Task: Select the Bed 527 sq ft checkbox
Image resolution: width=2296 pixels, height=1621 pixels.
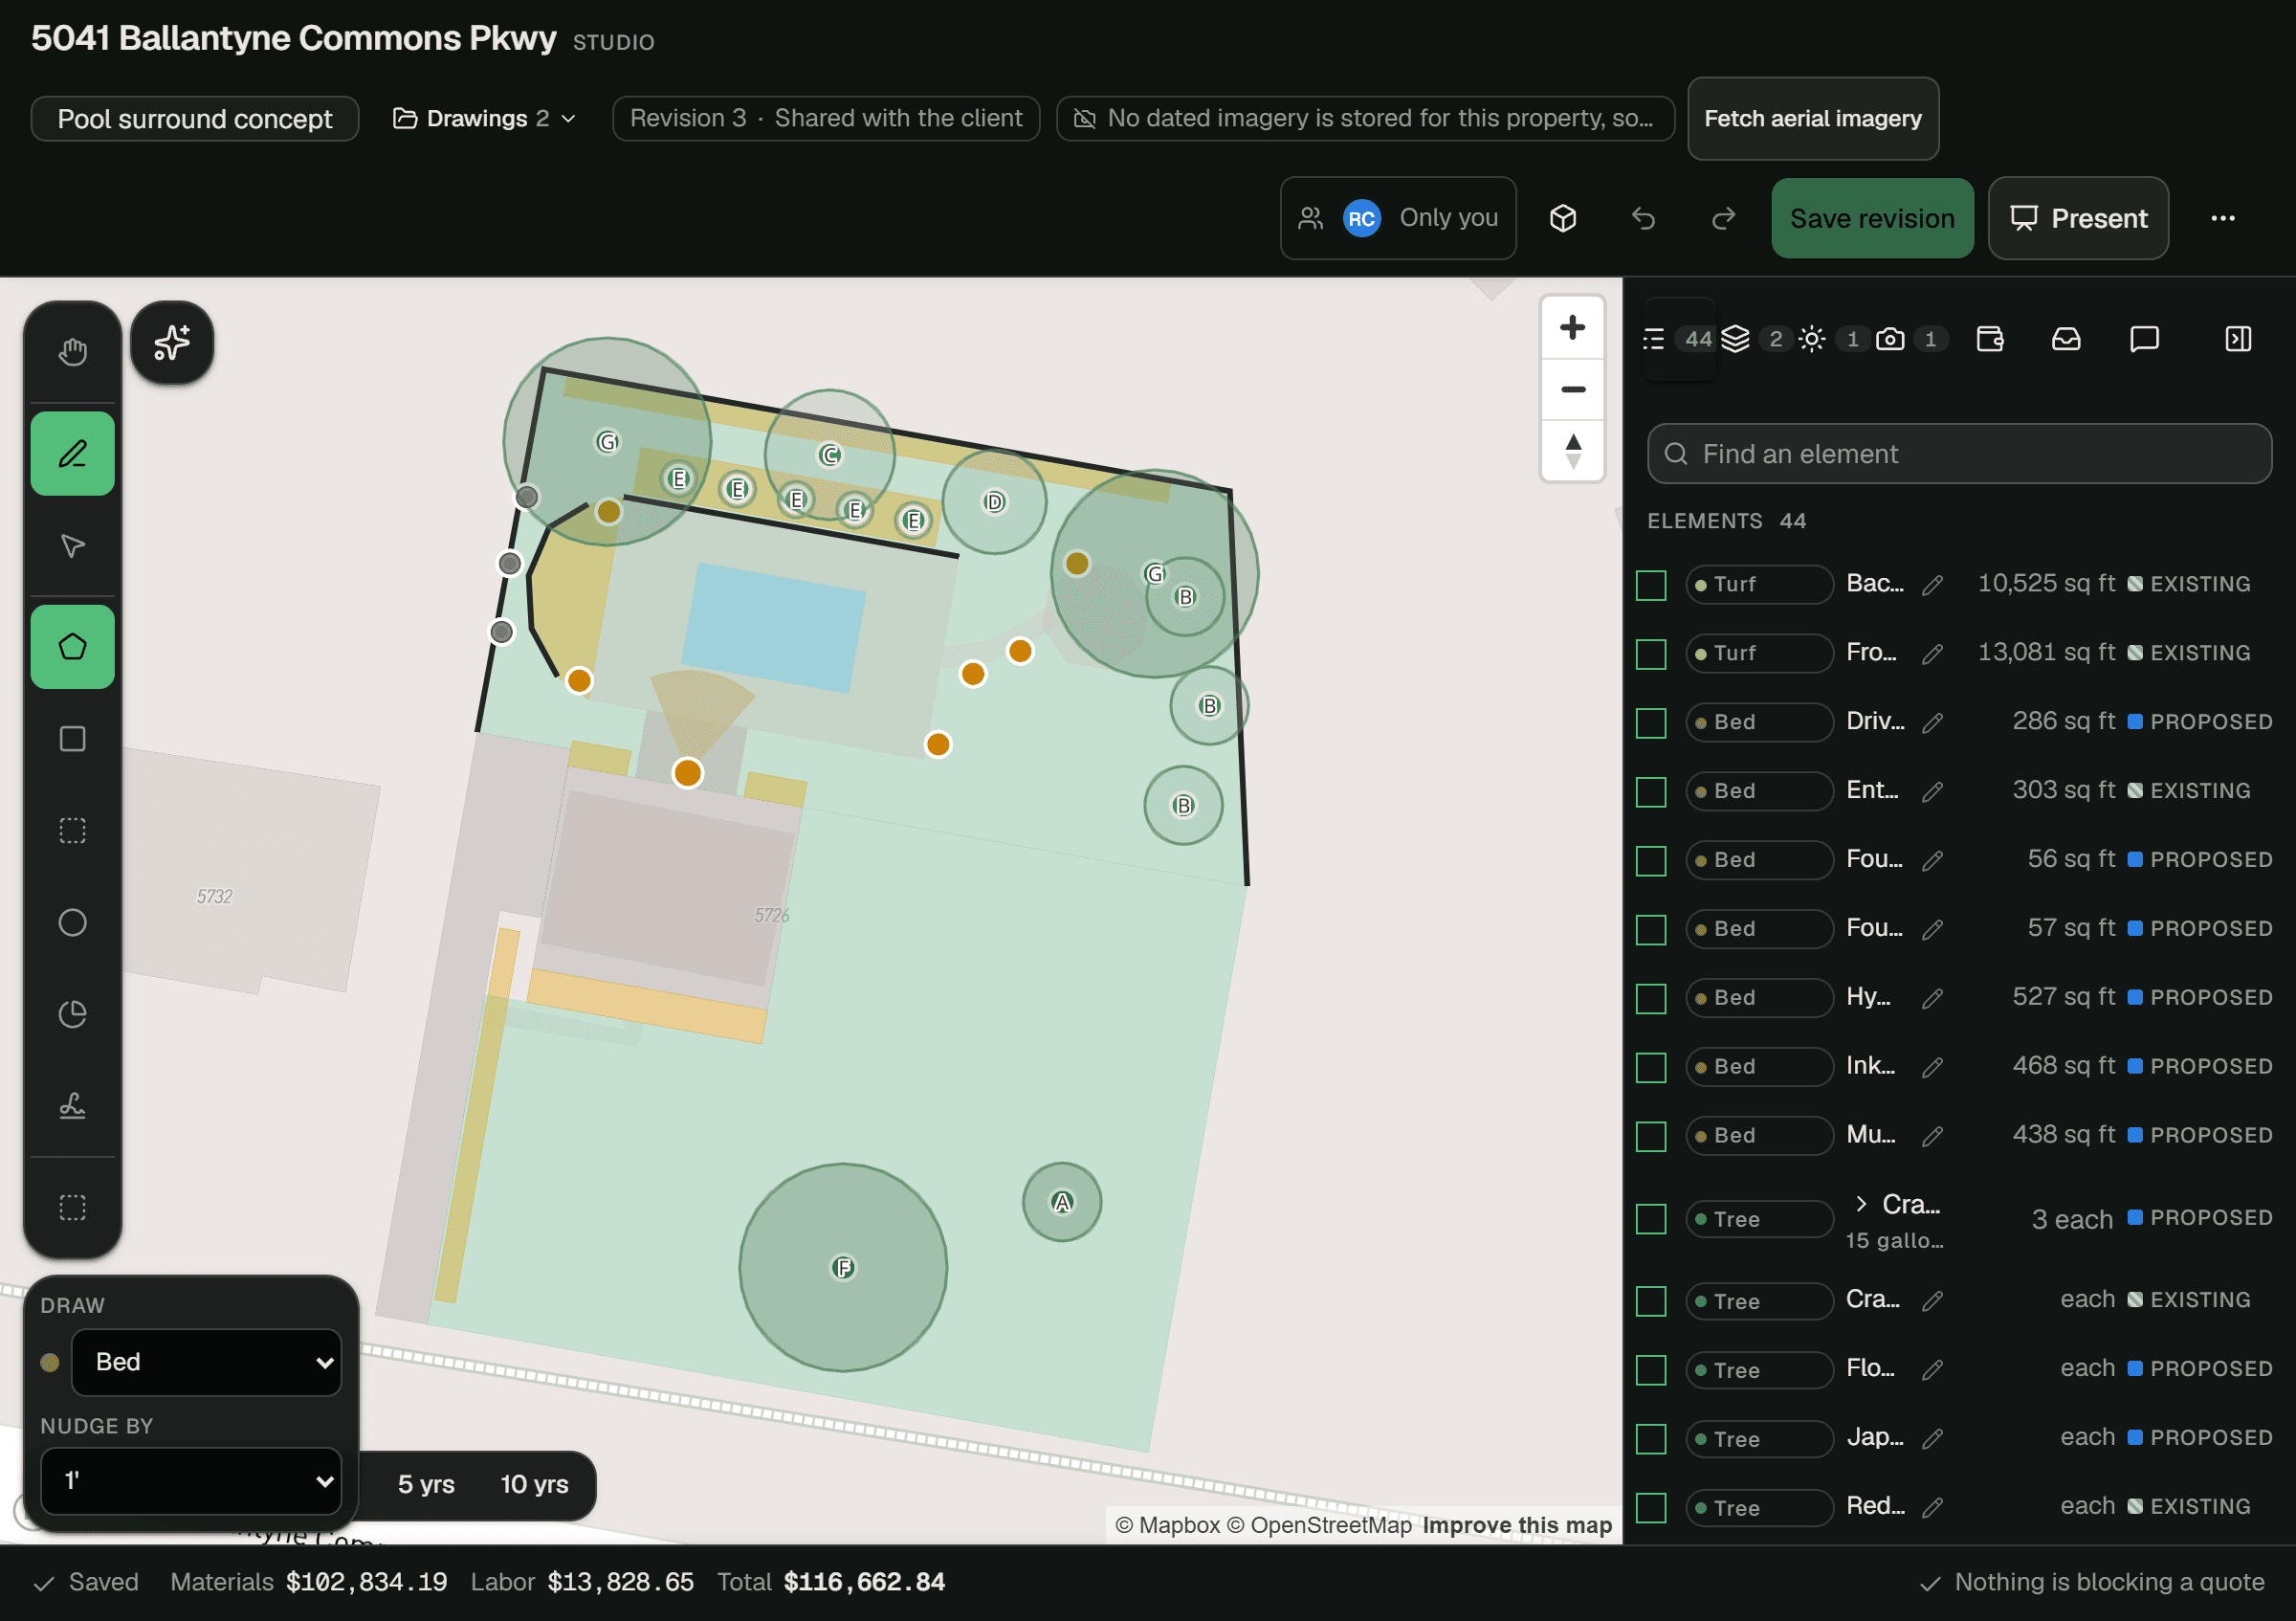Action: (x=1651, y=999)
